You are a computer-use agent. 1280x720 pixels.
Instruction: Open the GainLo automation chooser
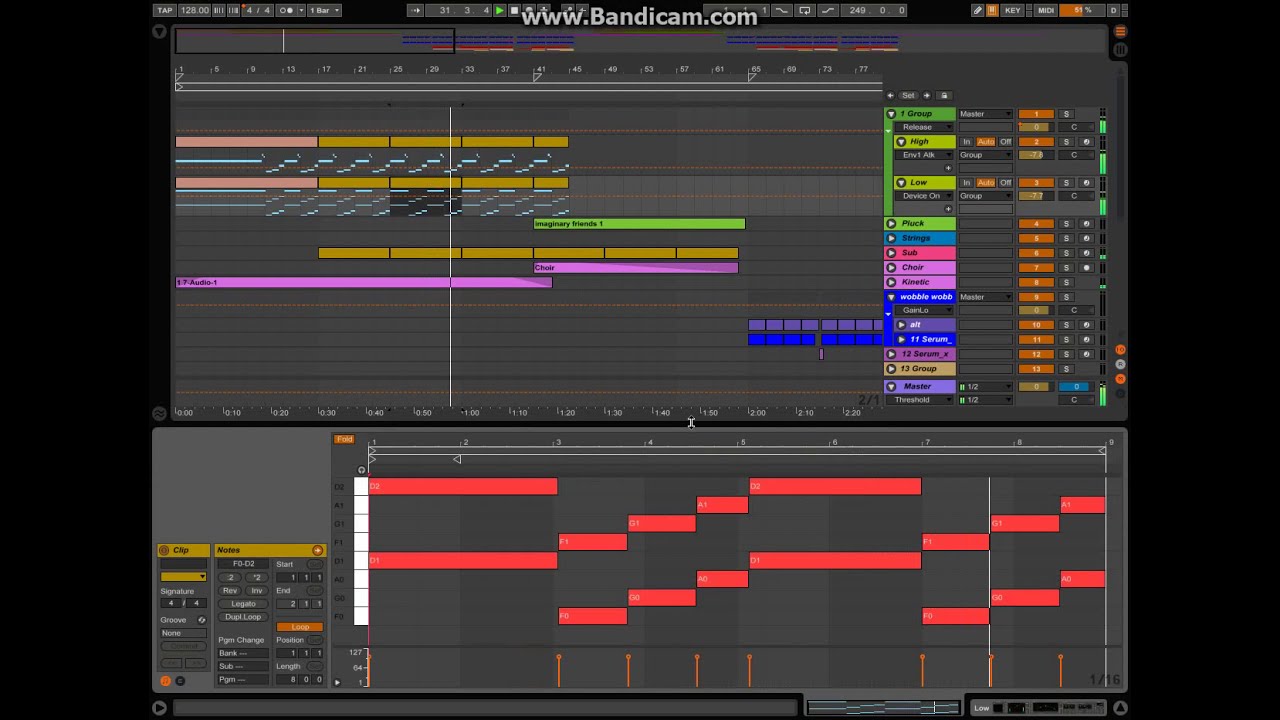coord(924,310)
